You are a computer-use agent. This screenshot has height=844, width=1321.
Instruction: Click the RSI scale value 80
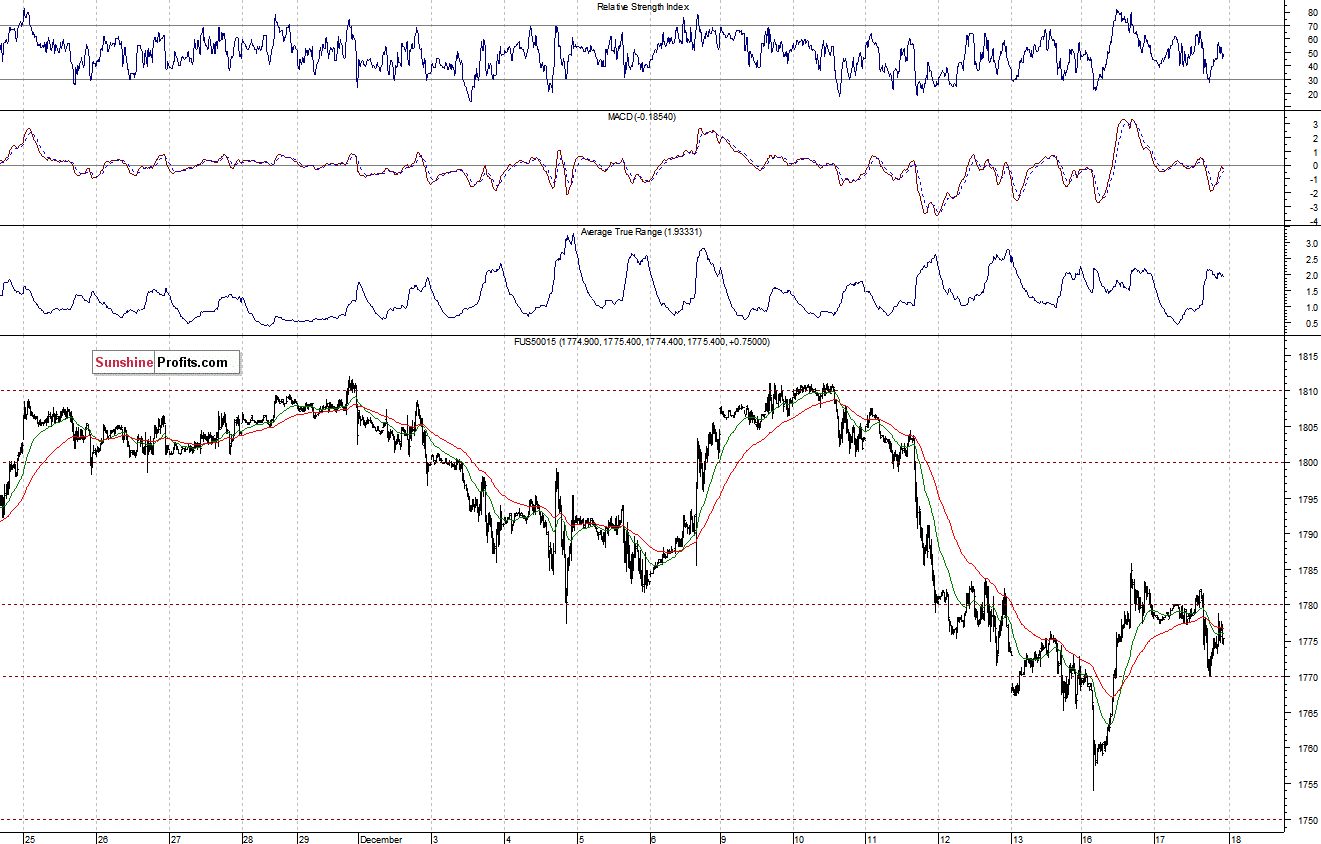(1312, 13)
